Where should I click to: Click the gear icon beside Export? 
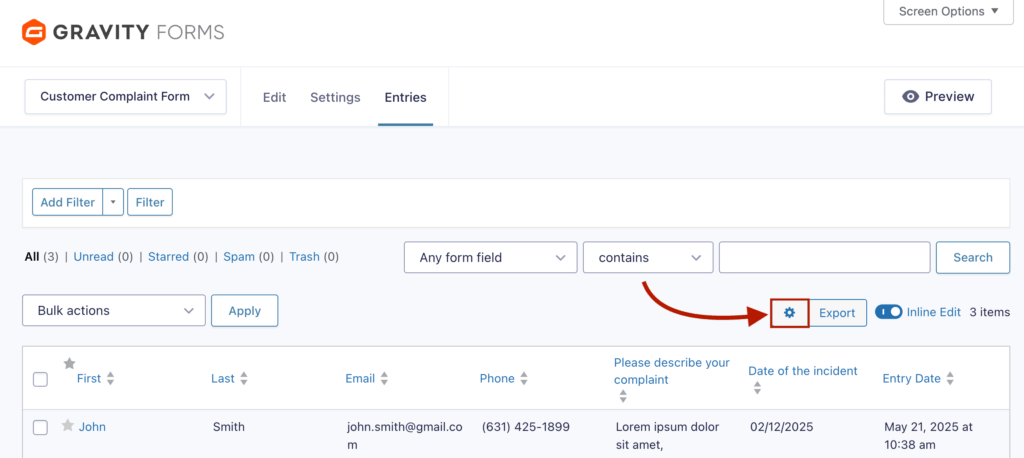coord(789,313)
